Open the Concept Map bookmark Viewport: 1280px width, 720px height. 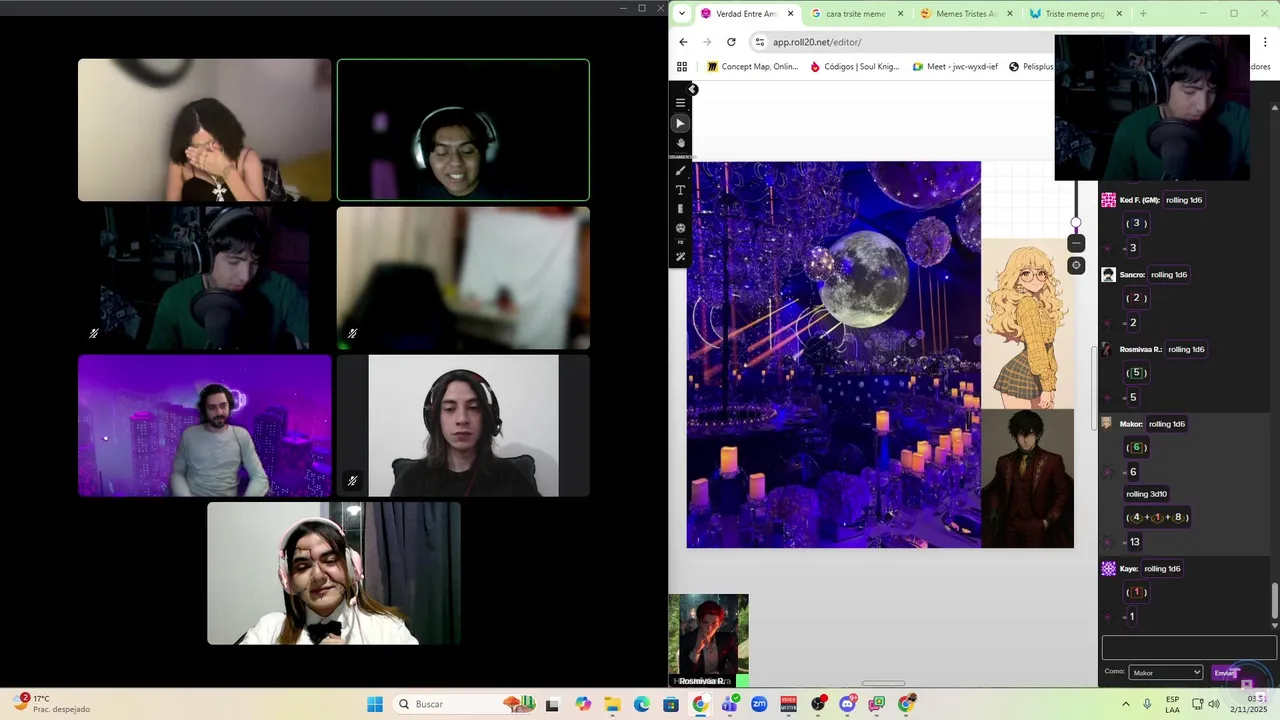pyautogui.click(x=752, y=67)
